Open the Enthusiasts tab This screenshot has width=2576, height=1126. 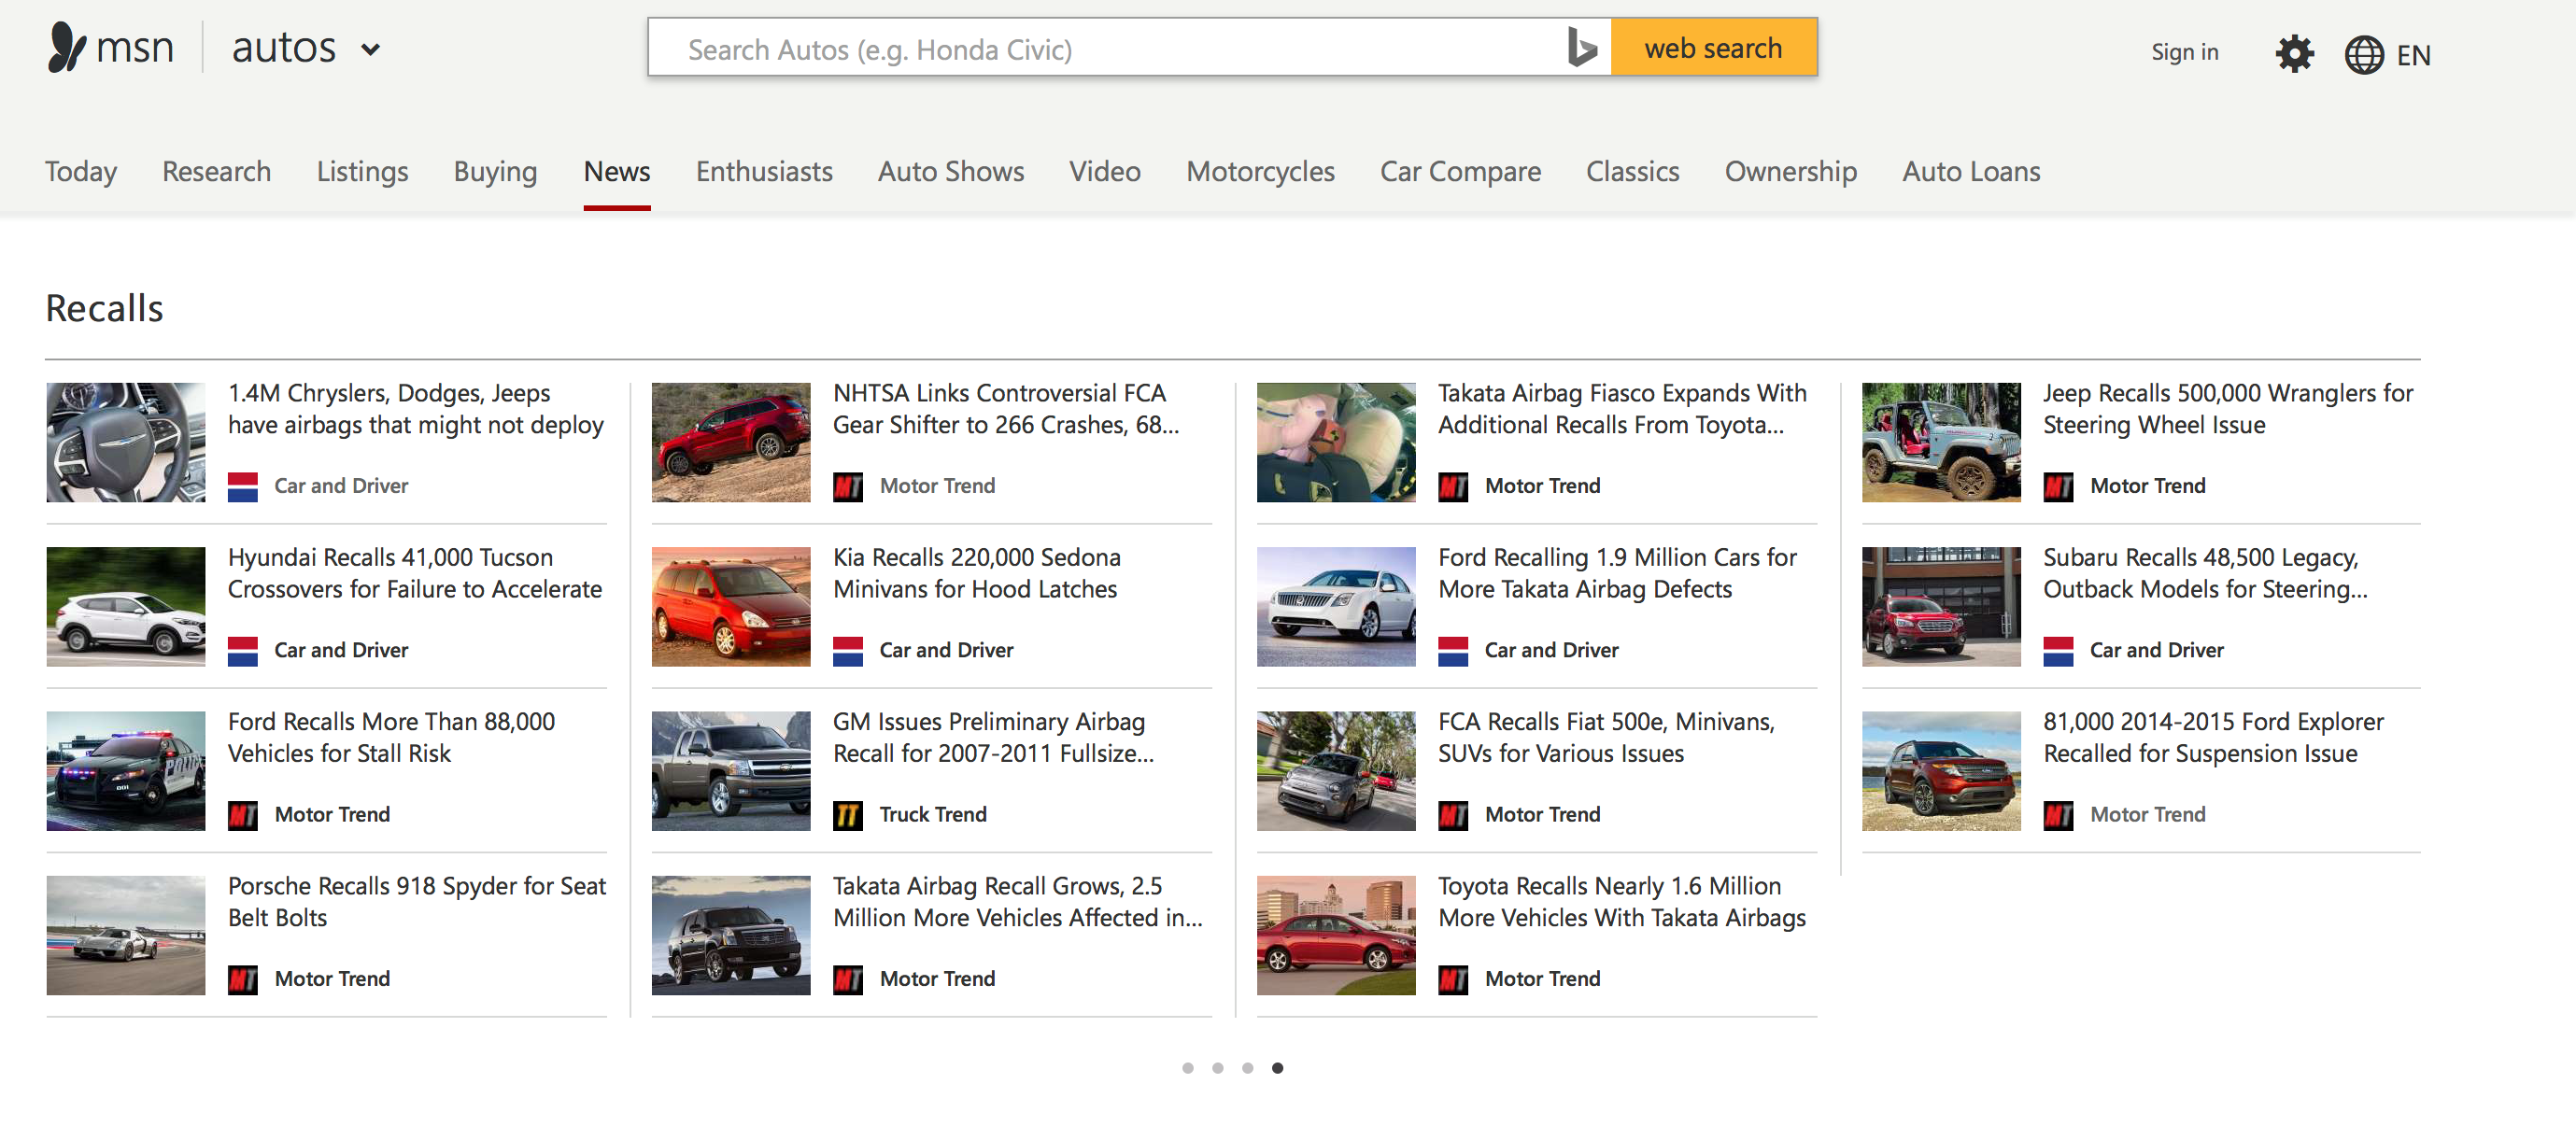[763, 171]
